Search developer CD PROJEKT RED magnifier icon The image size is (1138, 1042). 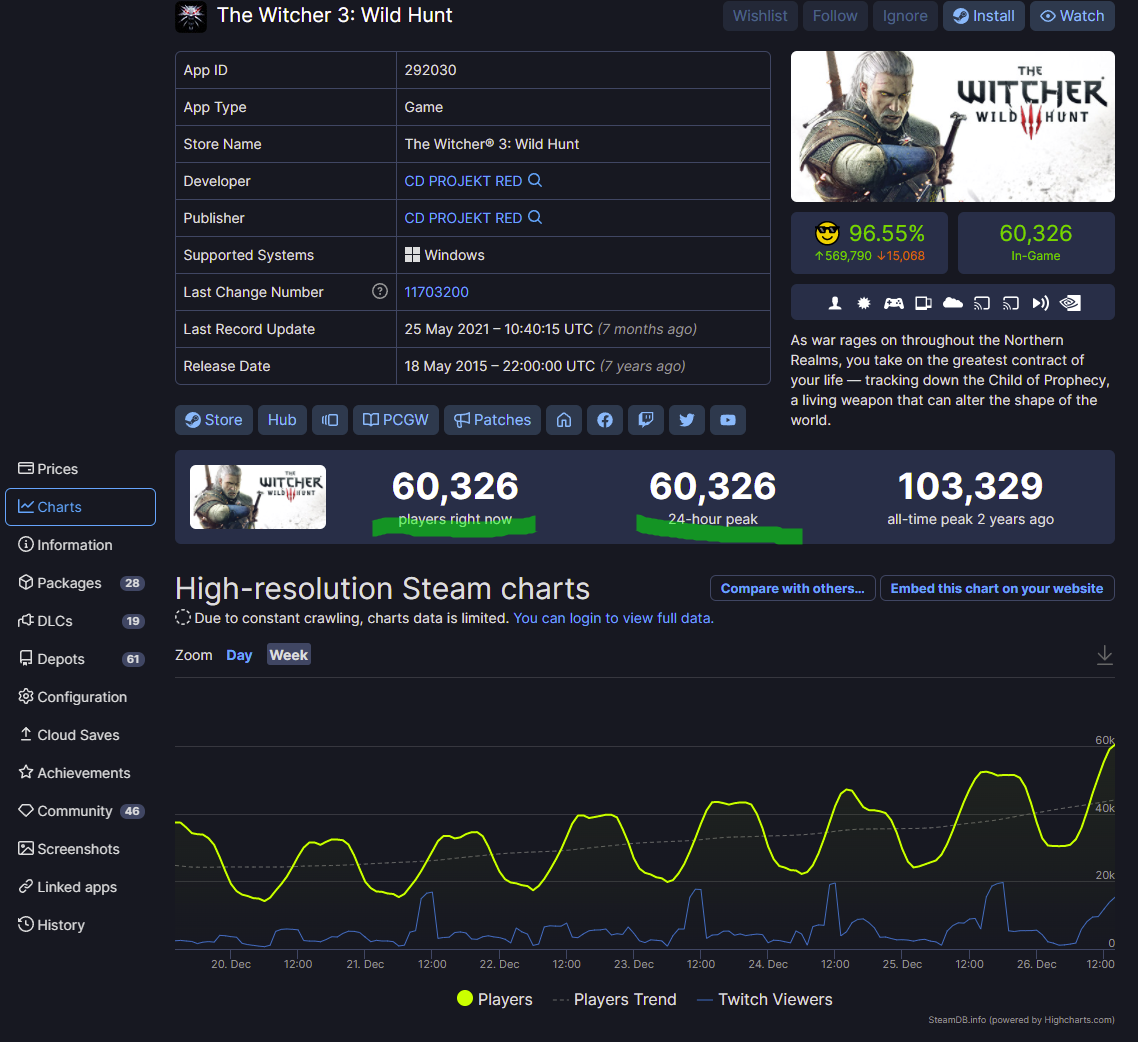535,180
